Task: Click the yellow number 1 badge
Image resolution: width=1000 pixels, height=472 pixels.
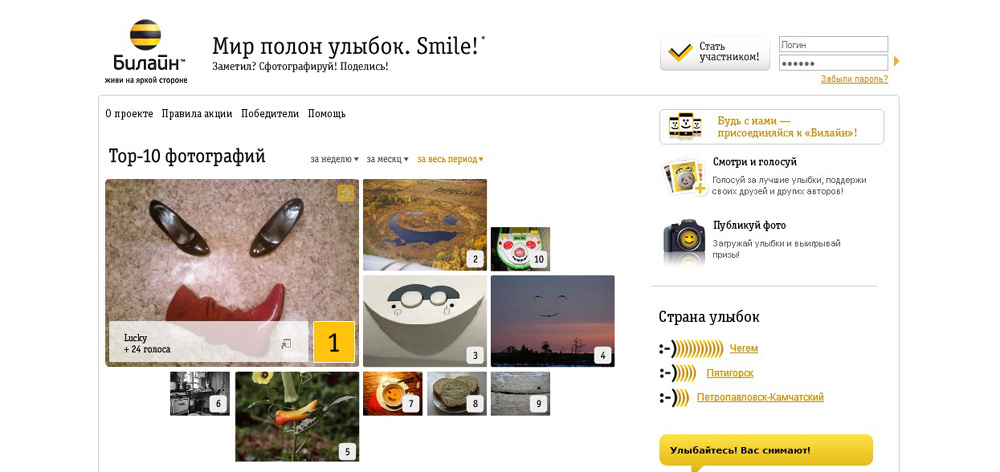Action: tap(334, 343)
